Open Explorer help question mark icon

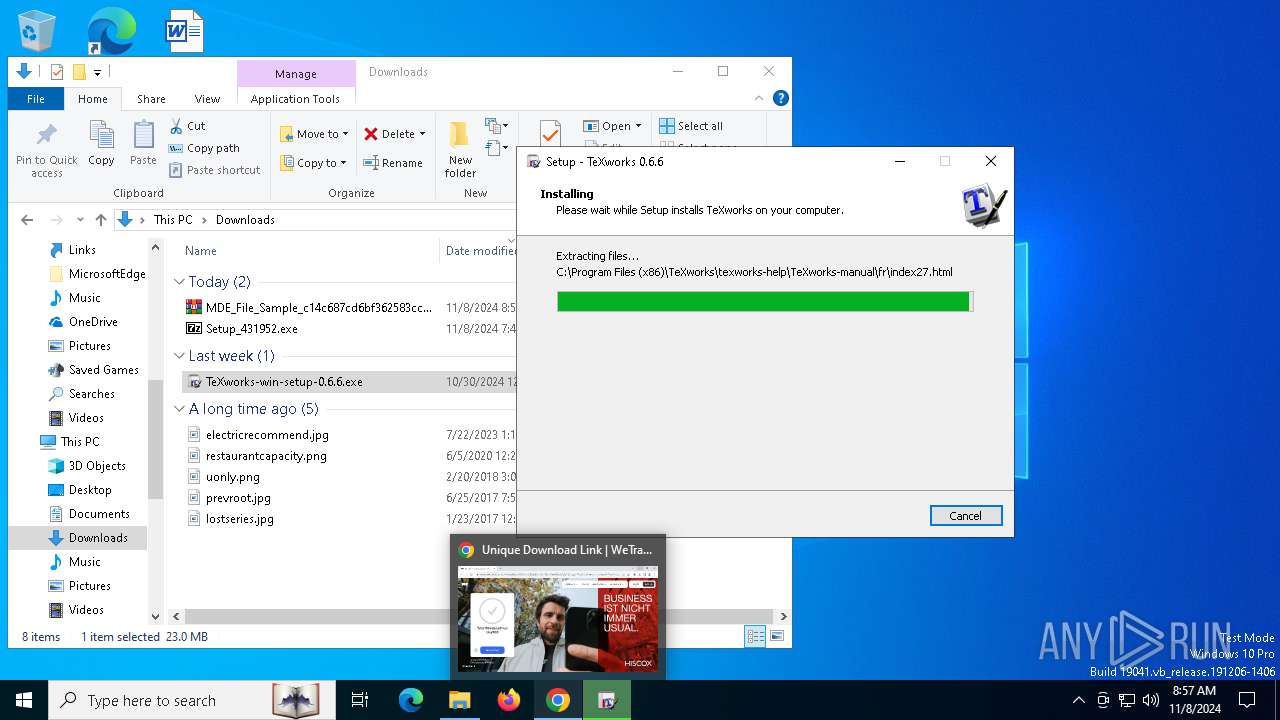(781, 98)
